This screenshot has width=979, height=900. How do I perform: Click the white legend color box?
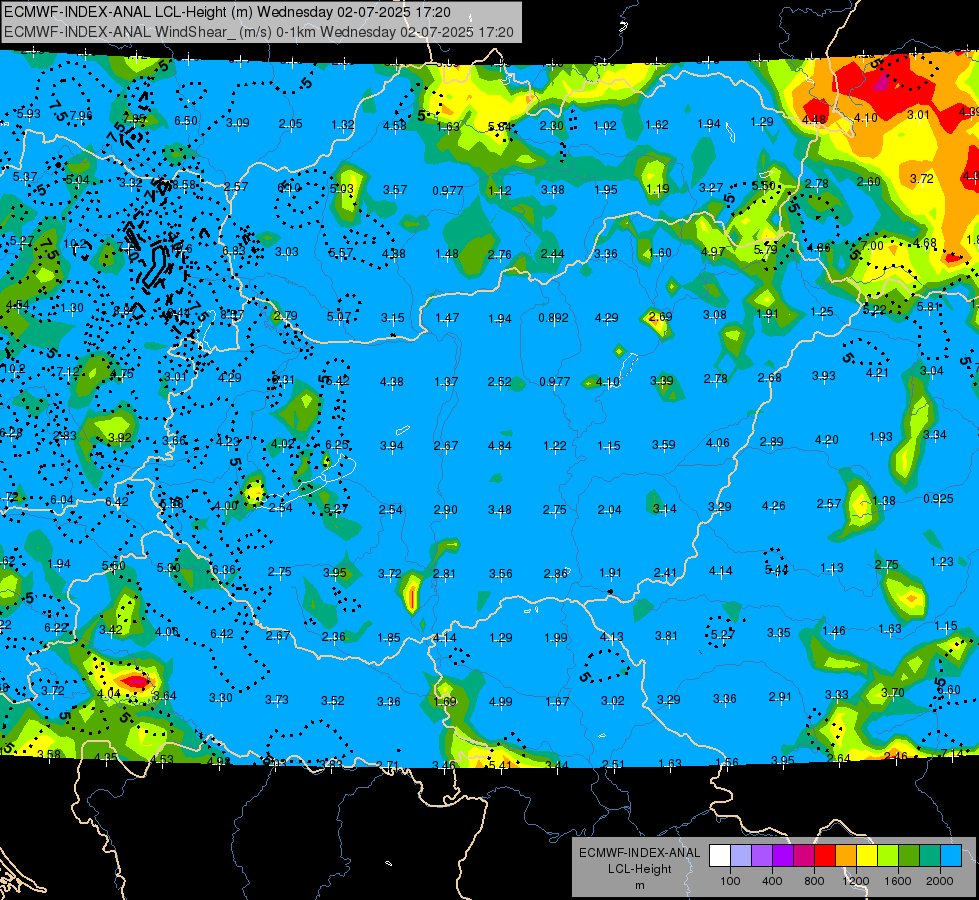click(x=720, y=856)
